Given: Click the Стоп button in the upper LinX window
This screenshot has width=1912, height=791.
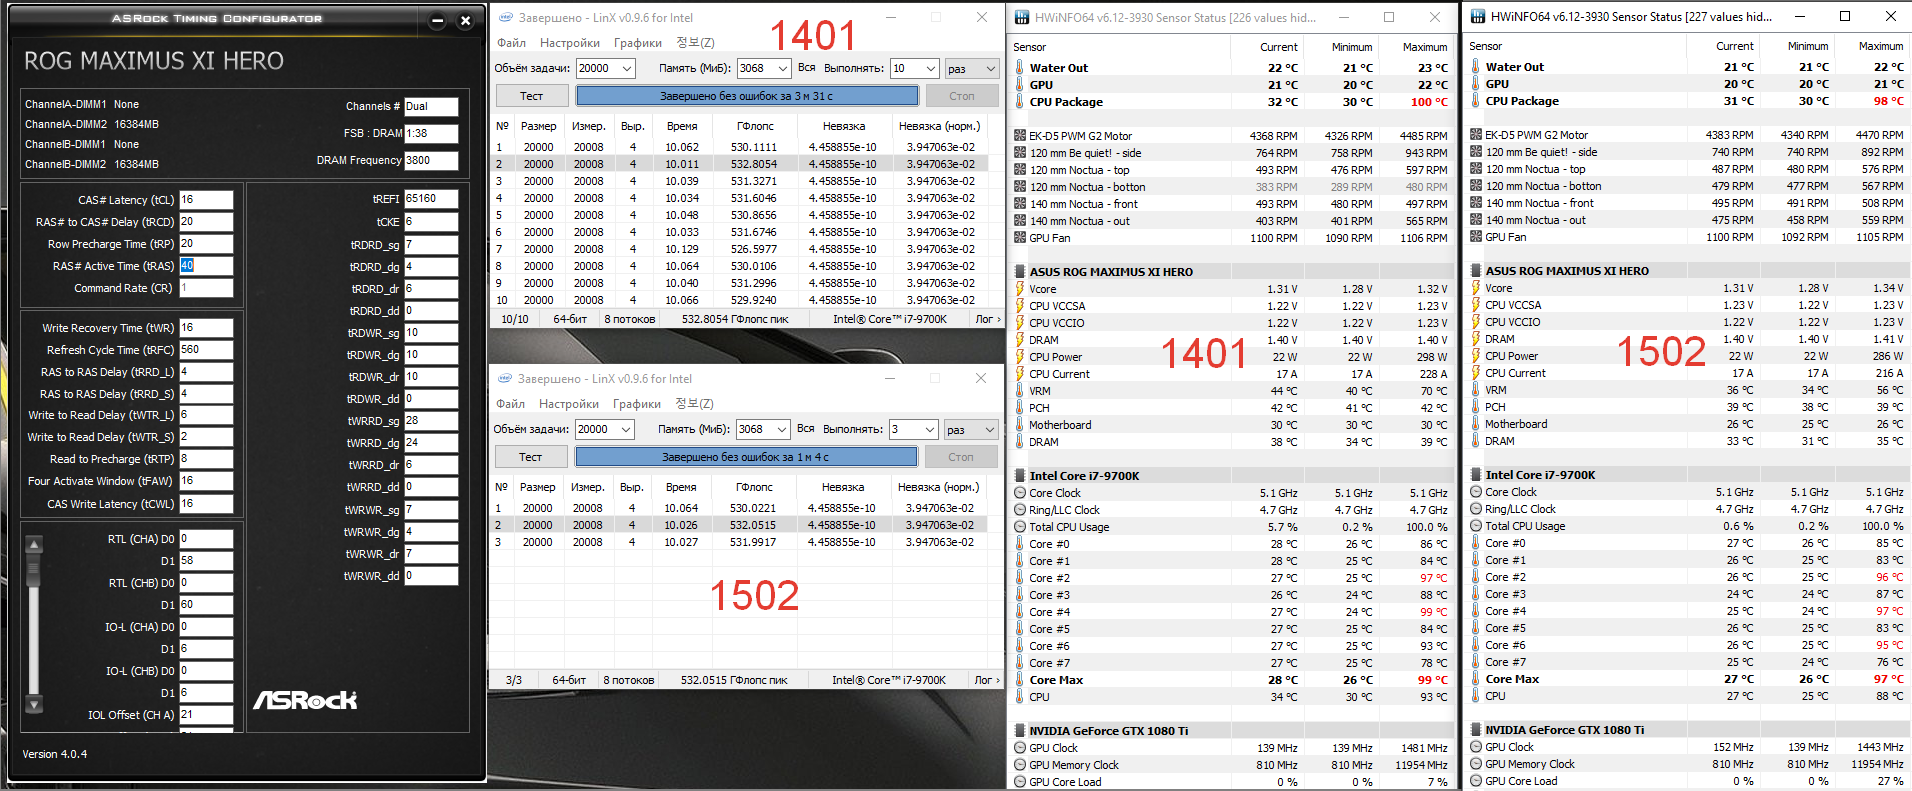Looking at the screenshot, I should click(962, 96).
